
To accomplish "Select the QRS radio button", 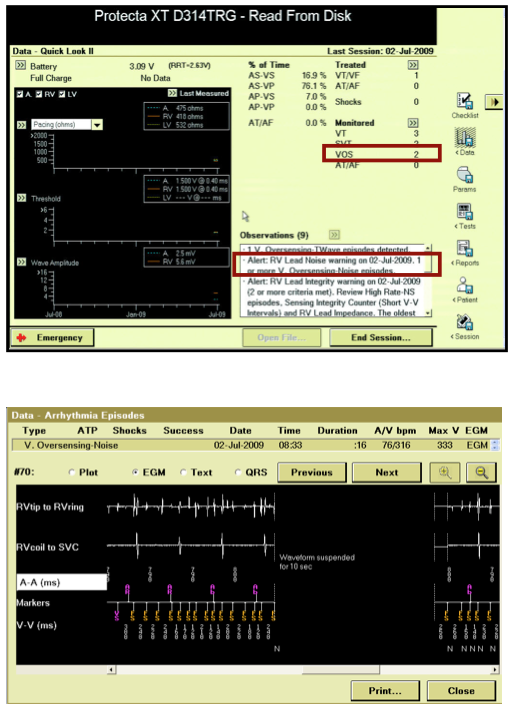I will click(238, 472).
